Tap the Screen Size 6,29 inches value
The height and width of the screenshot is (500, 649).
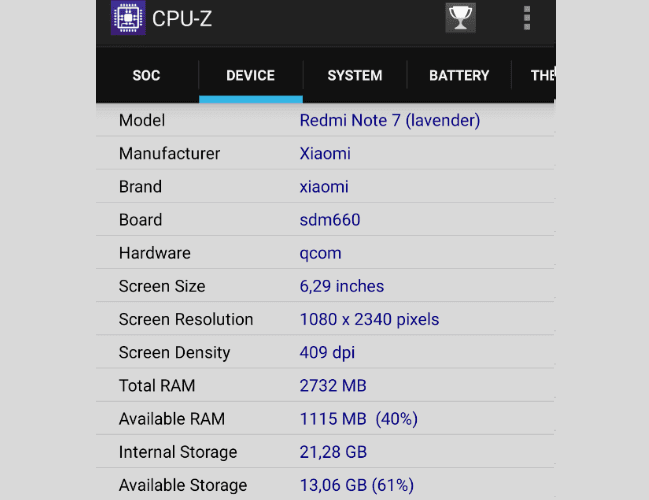pos(342,286)
